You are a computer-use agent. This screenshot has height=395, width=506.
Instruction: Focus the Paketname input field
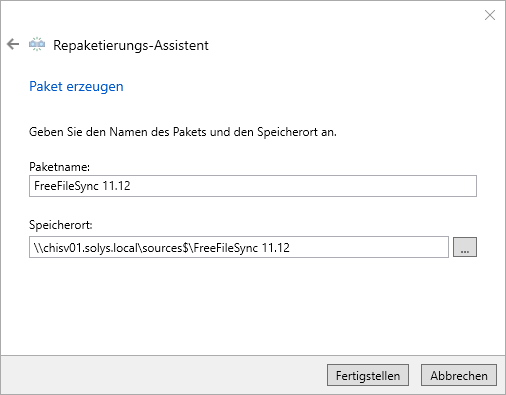pyautogui.click(x=253, y=186)
